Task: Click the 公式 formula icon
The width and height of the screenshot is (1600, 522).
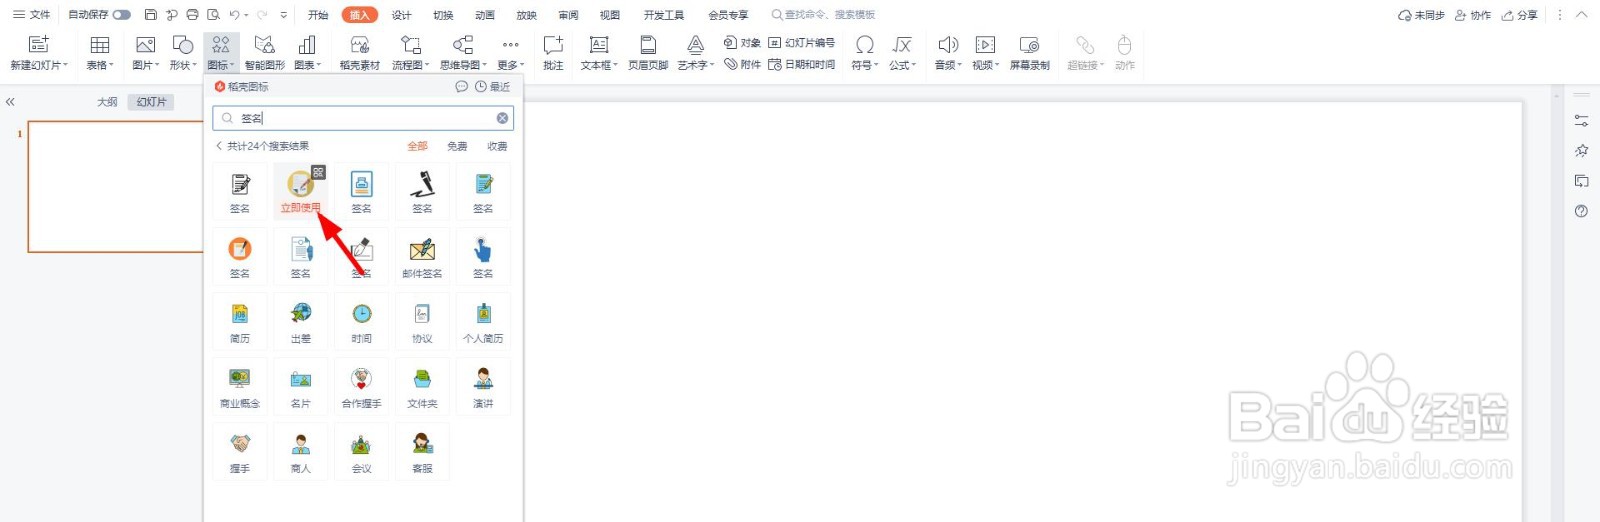Action: [x=902, y=45]
